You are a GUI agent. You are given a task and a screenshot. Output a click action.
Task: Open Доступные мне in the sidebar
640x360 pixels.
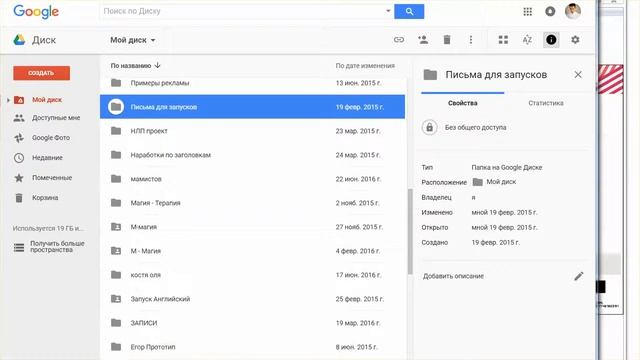pyautogui.click(x=56, y=118)
